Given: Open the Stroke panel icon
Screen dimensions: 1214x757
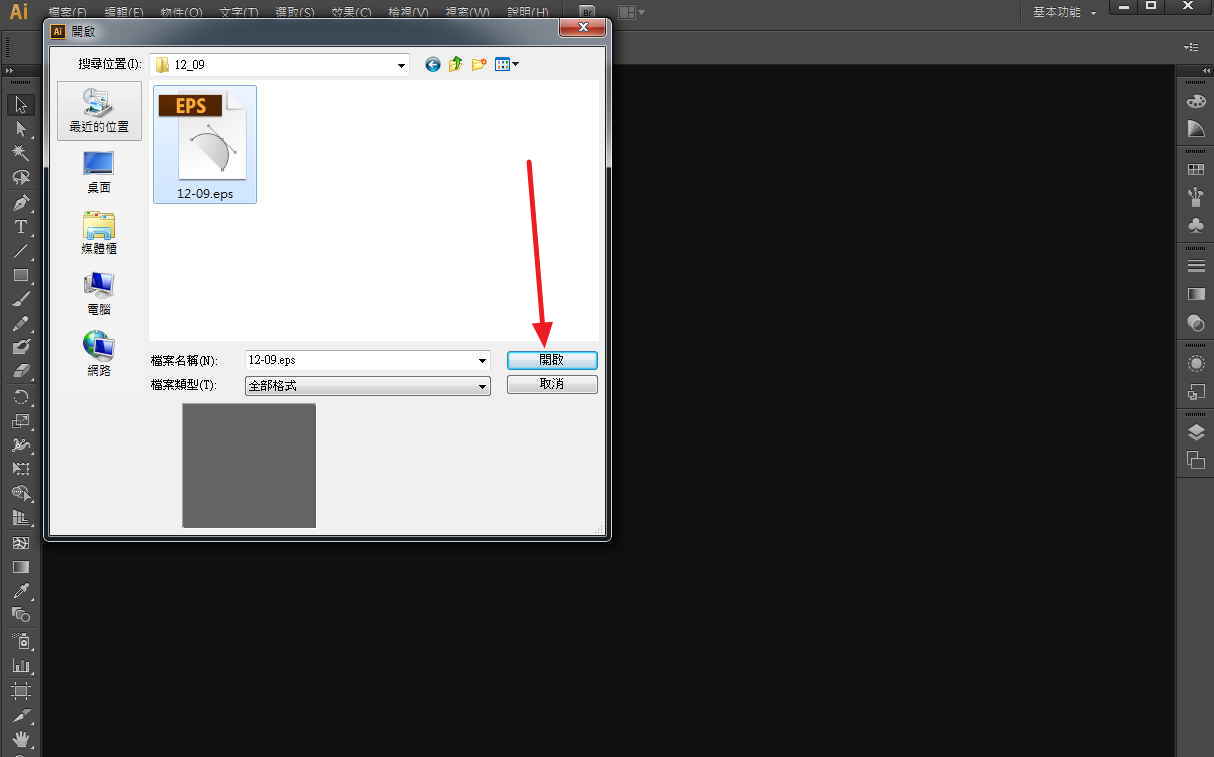Looking at the screenshot, I should pos(1195,266).
